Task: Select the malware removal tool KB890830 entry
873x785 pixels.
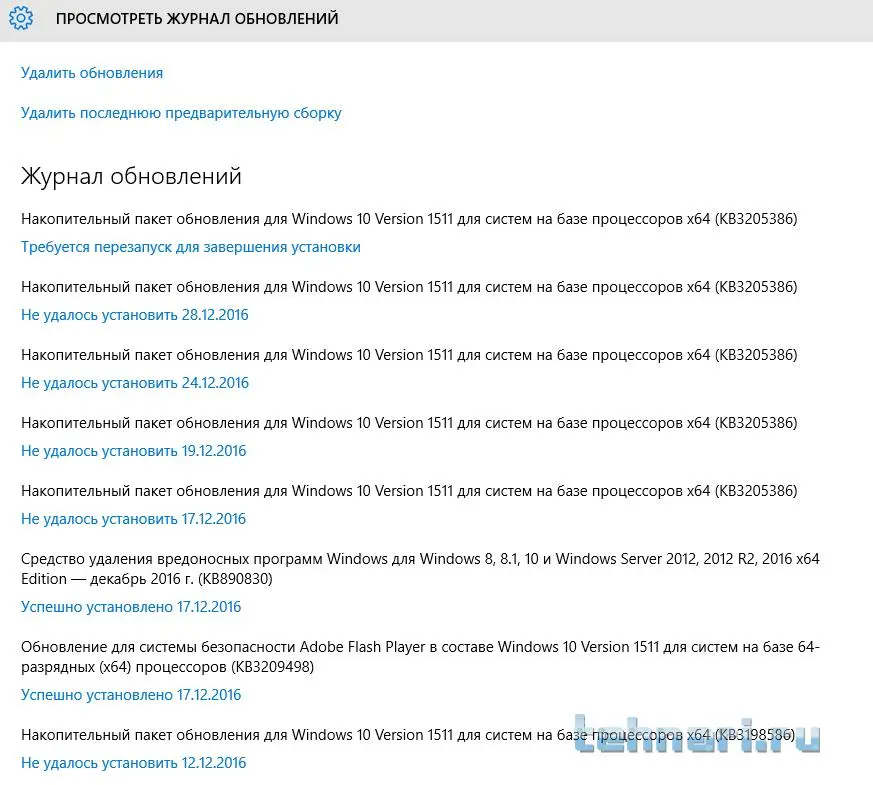Action: (x=420, y=569)
